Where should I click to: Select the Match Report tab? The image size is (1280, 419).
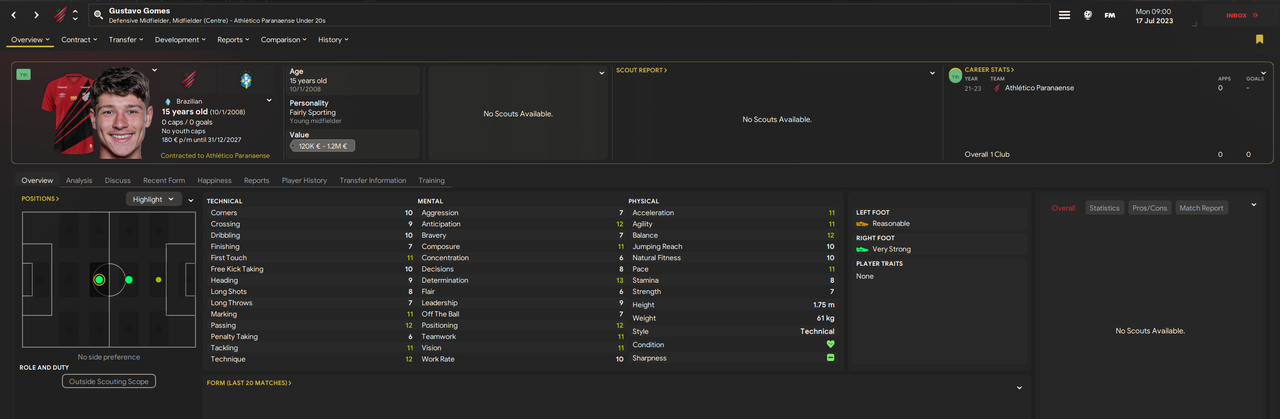click(1201, 208)
